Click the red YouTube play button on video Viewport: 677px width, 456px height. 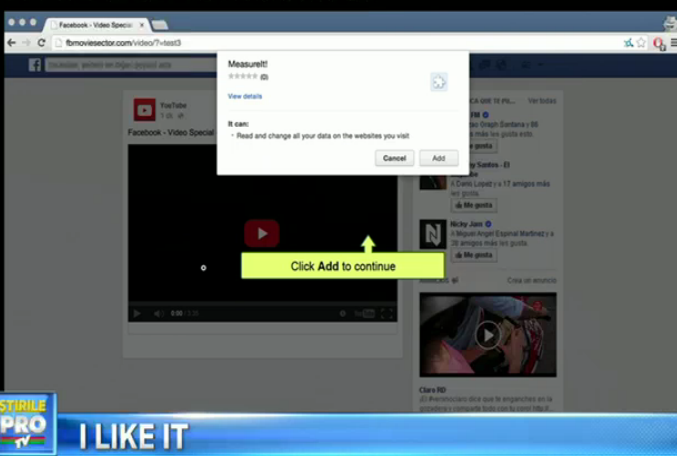[262, 233]
